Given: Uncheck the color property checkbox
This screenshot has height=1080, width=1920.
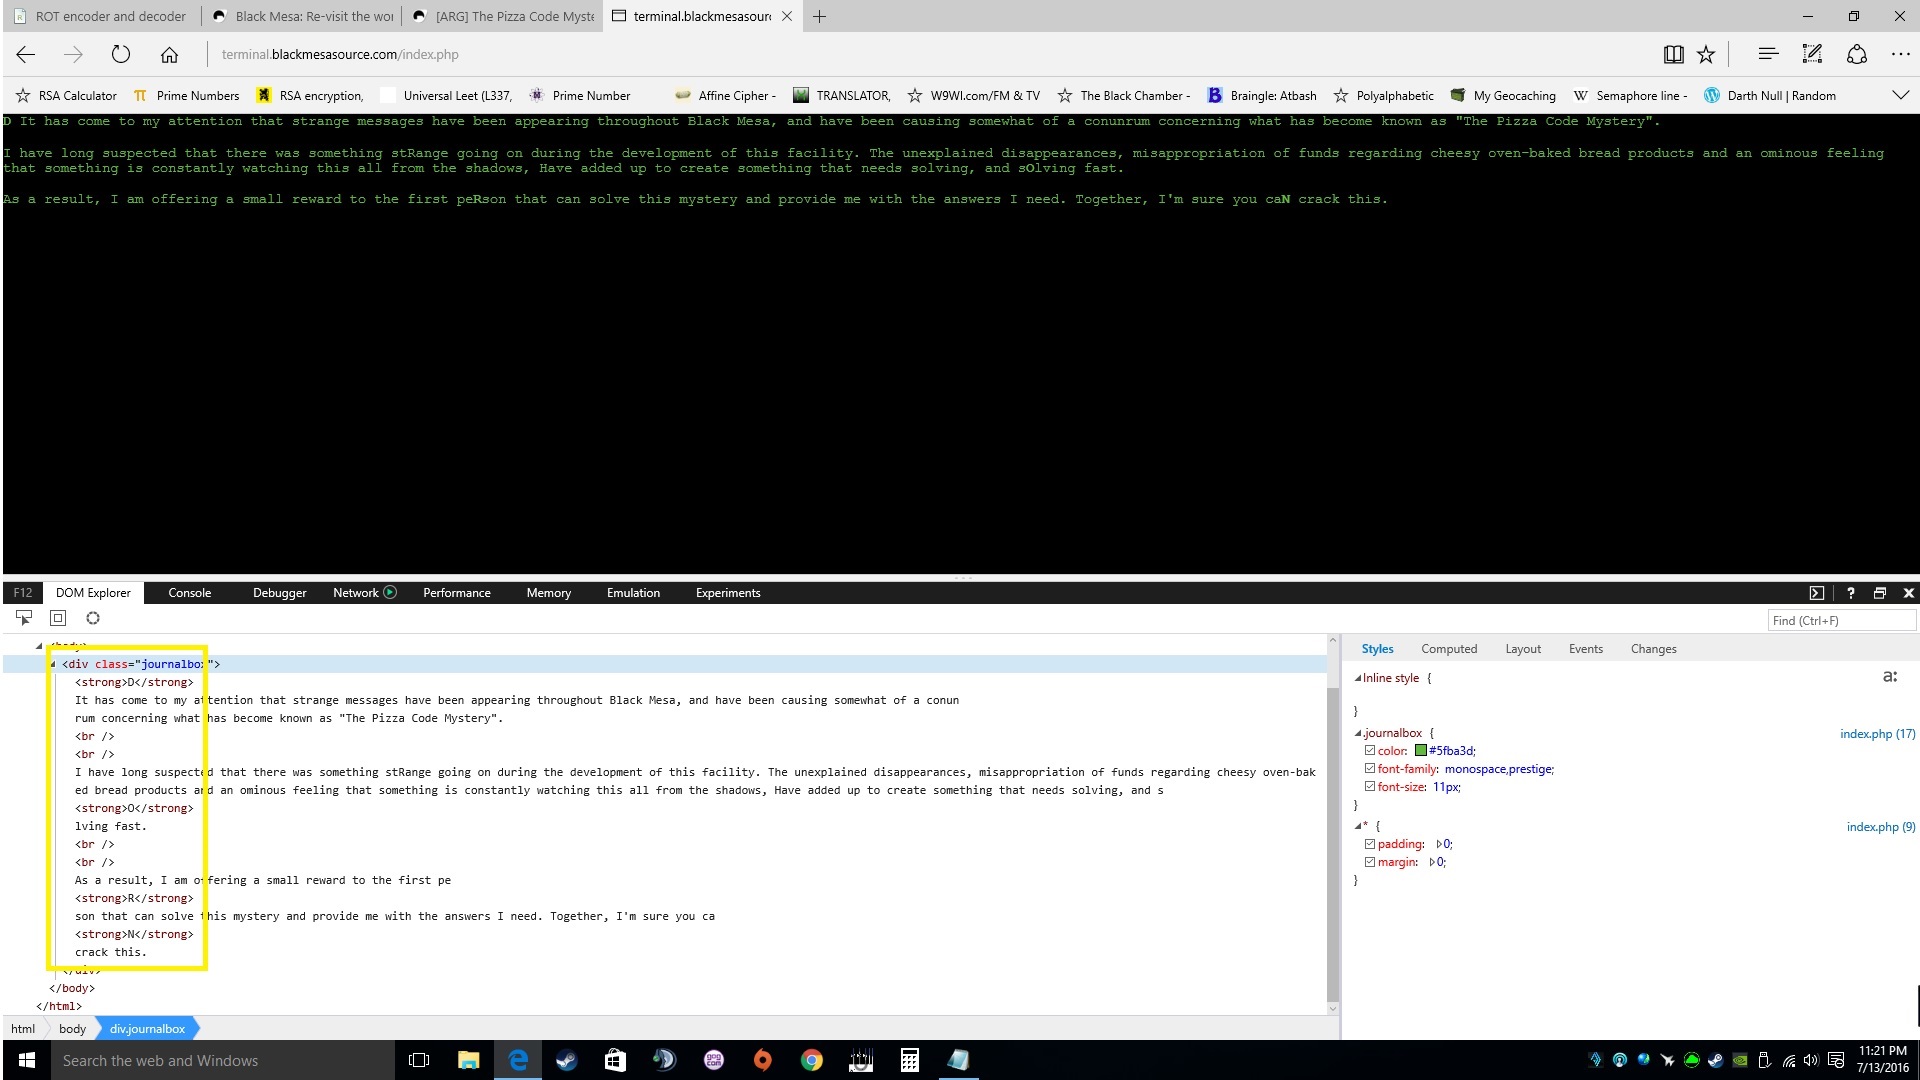Looking at the screenshot, I should (x=1370, y=751).
